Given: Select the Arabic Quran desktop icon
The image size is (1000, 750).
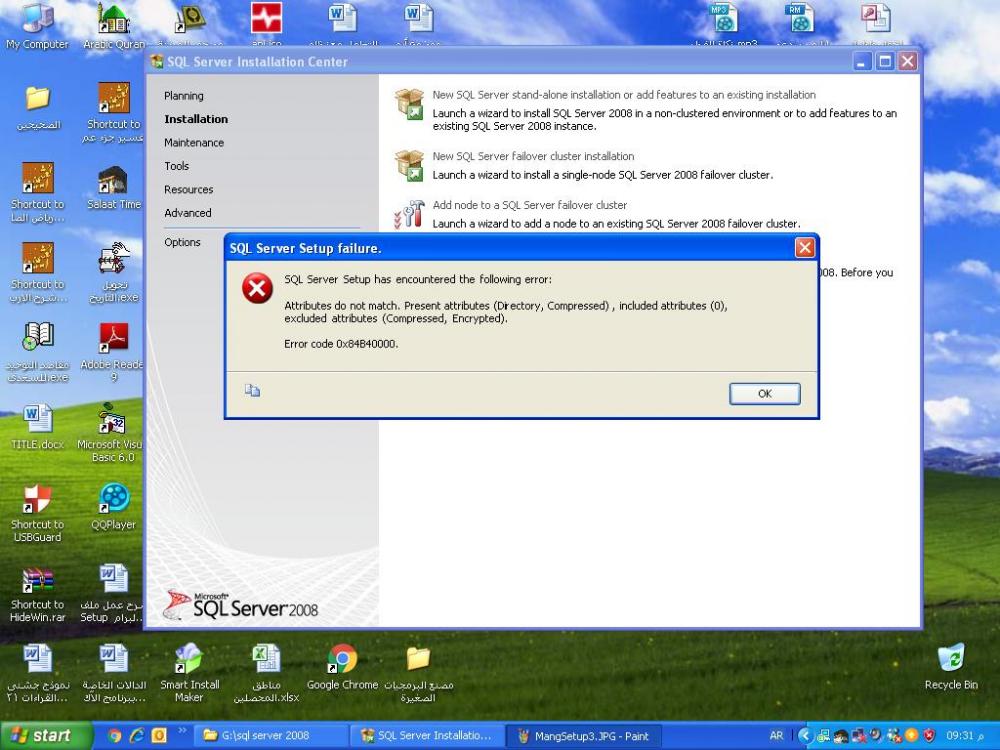Looking at the screenshot, I should tap(114, 26).
